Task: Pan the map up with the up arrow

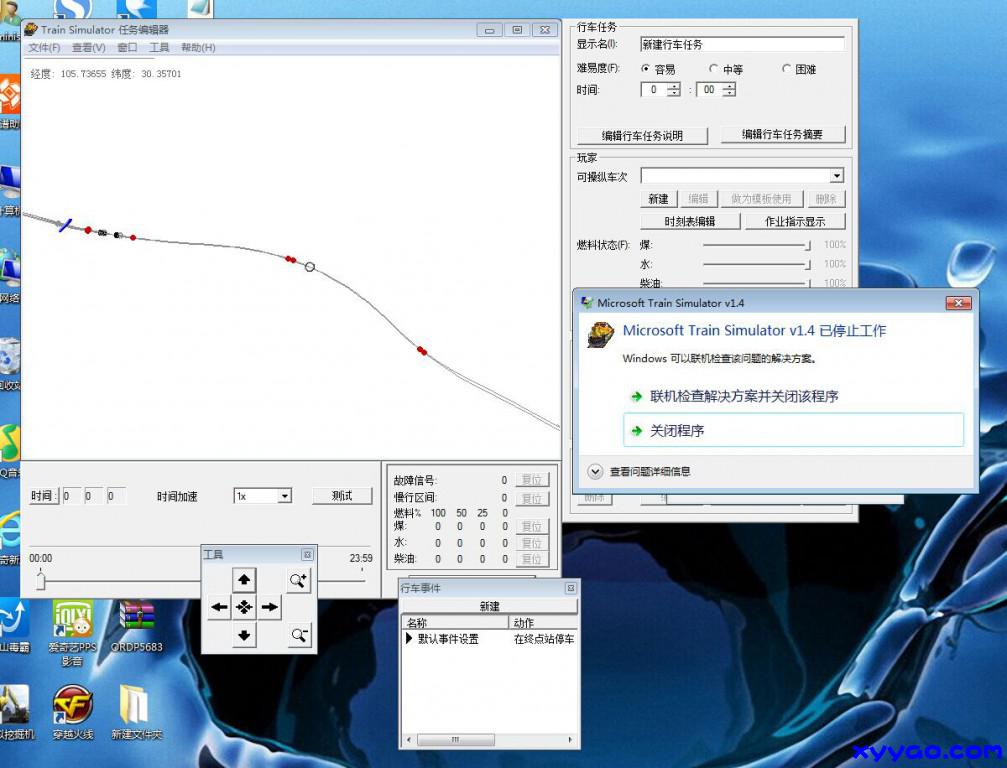Action: 245,579
